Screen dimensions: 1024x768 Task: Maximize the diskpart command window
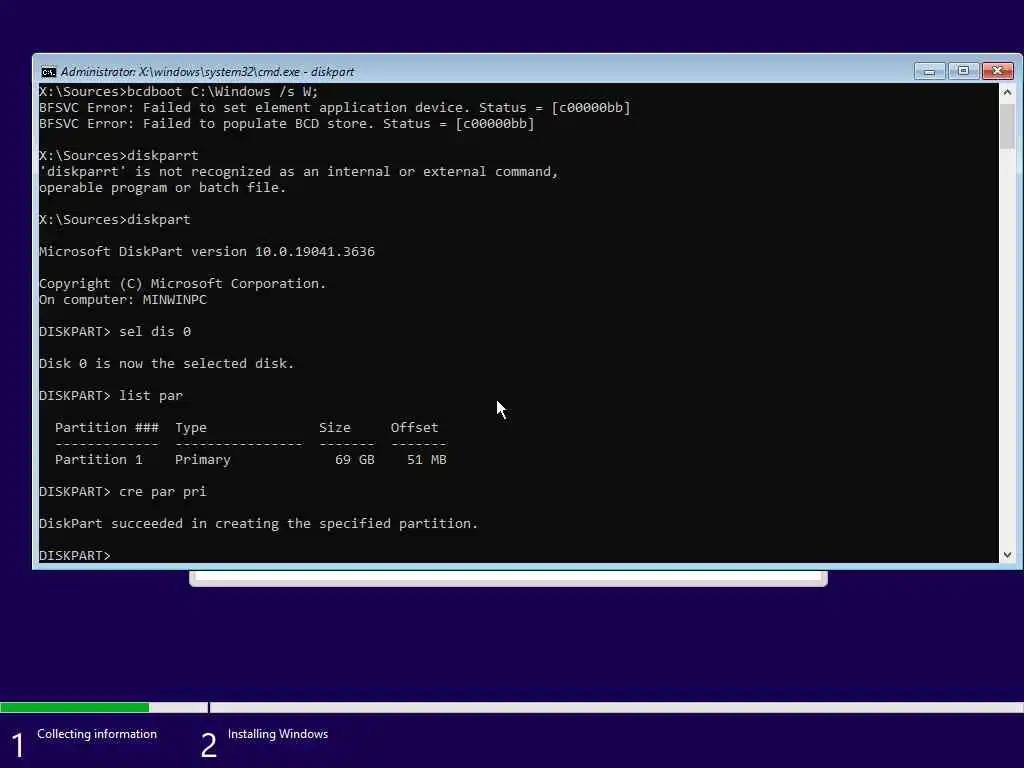pyautogui.click(x=963, y=71)
